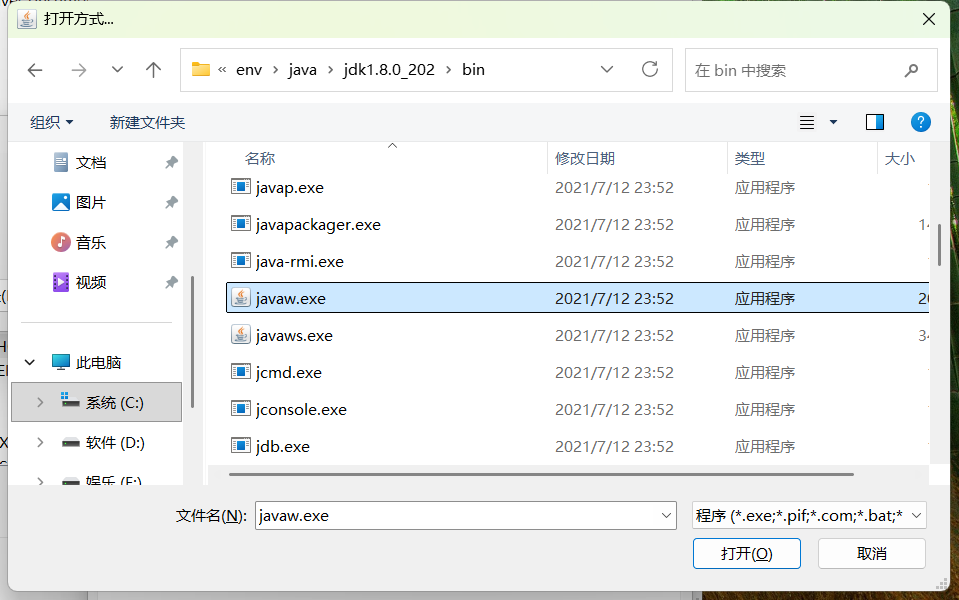
Task: Sort by 名称 column header
Action: (x=260, y=159)
